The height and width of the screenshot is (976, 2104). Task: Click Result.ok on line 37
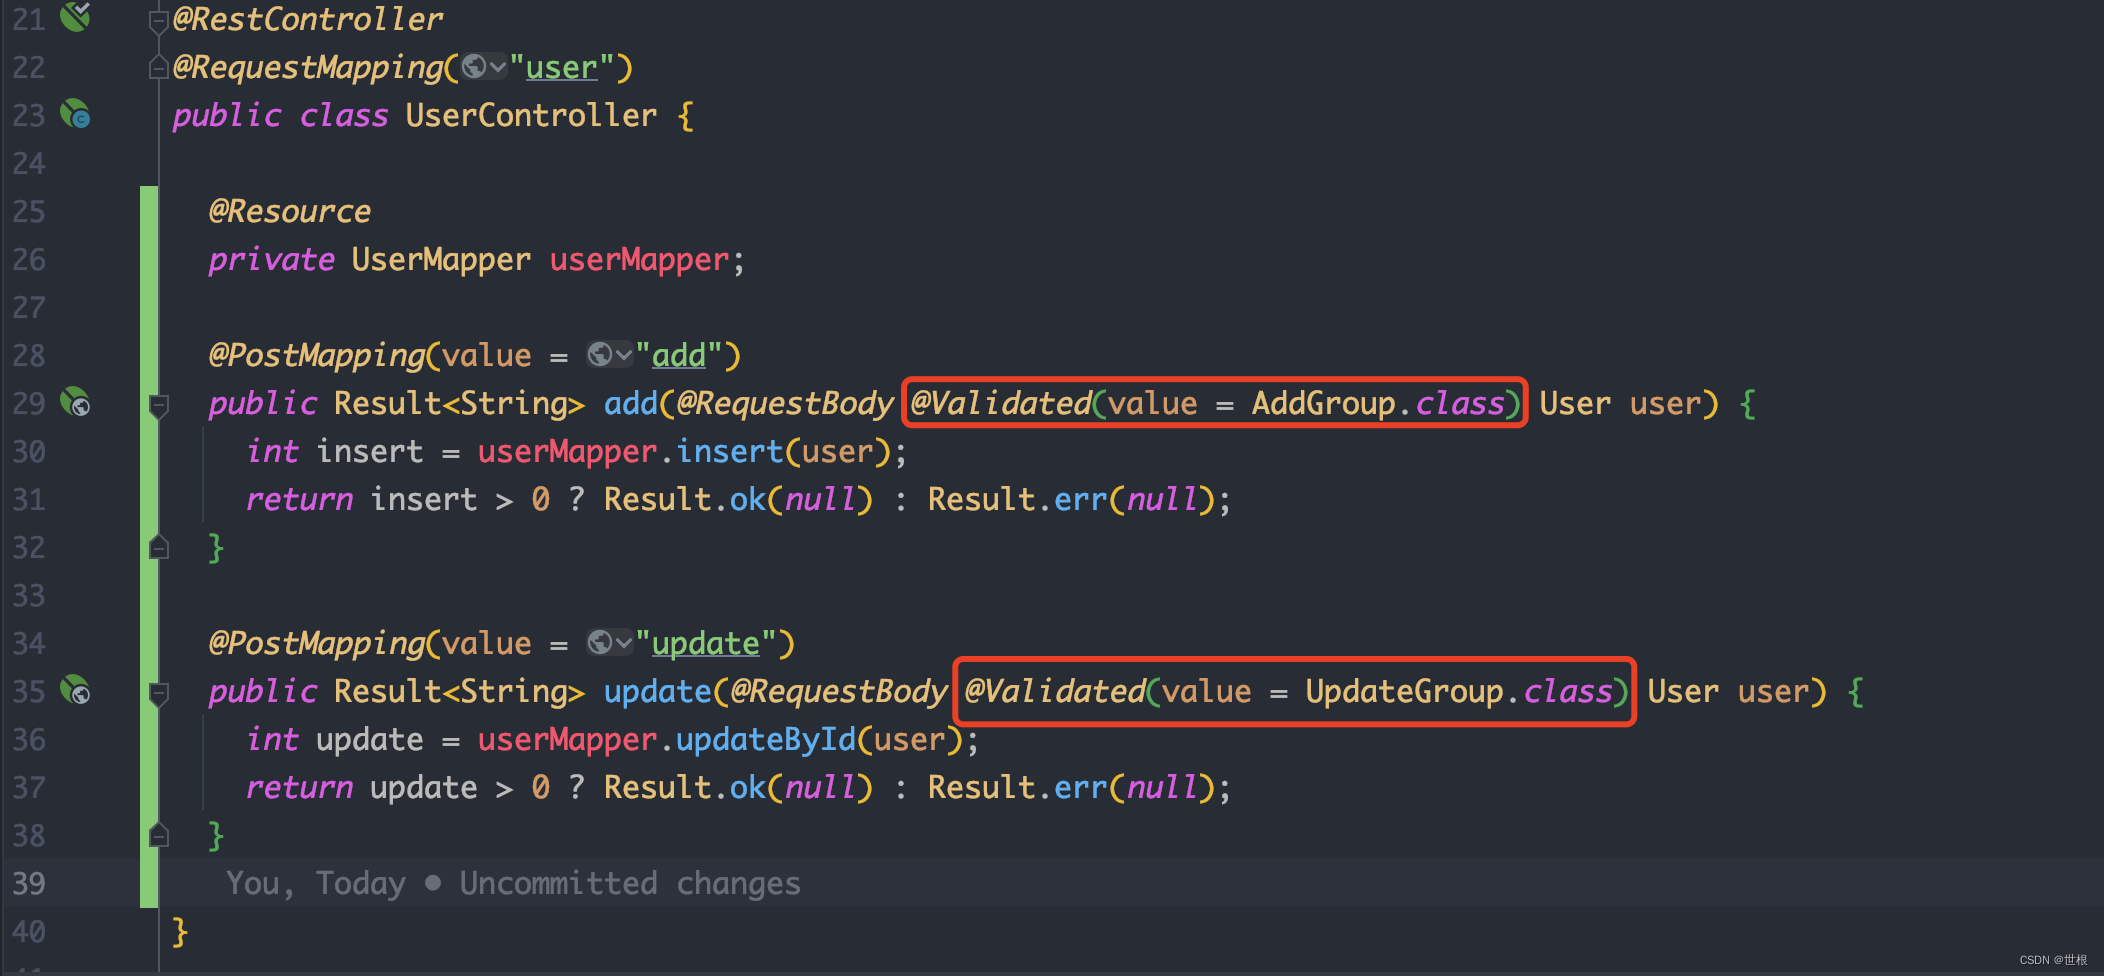pyautogui.click(x=685, y=788)
